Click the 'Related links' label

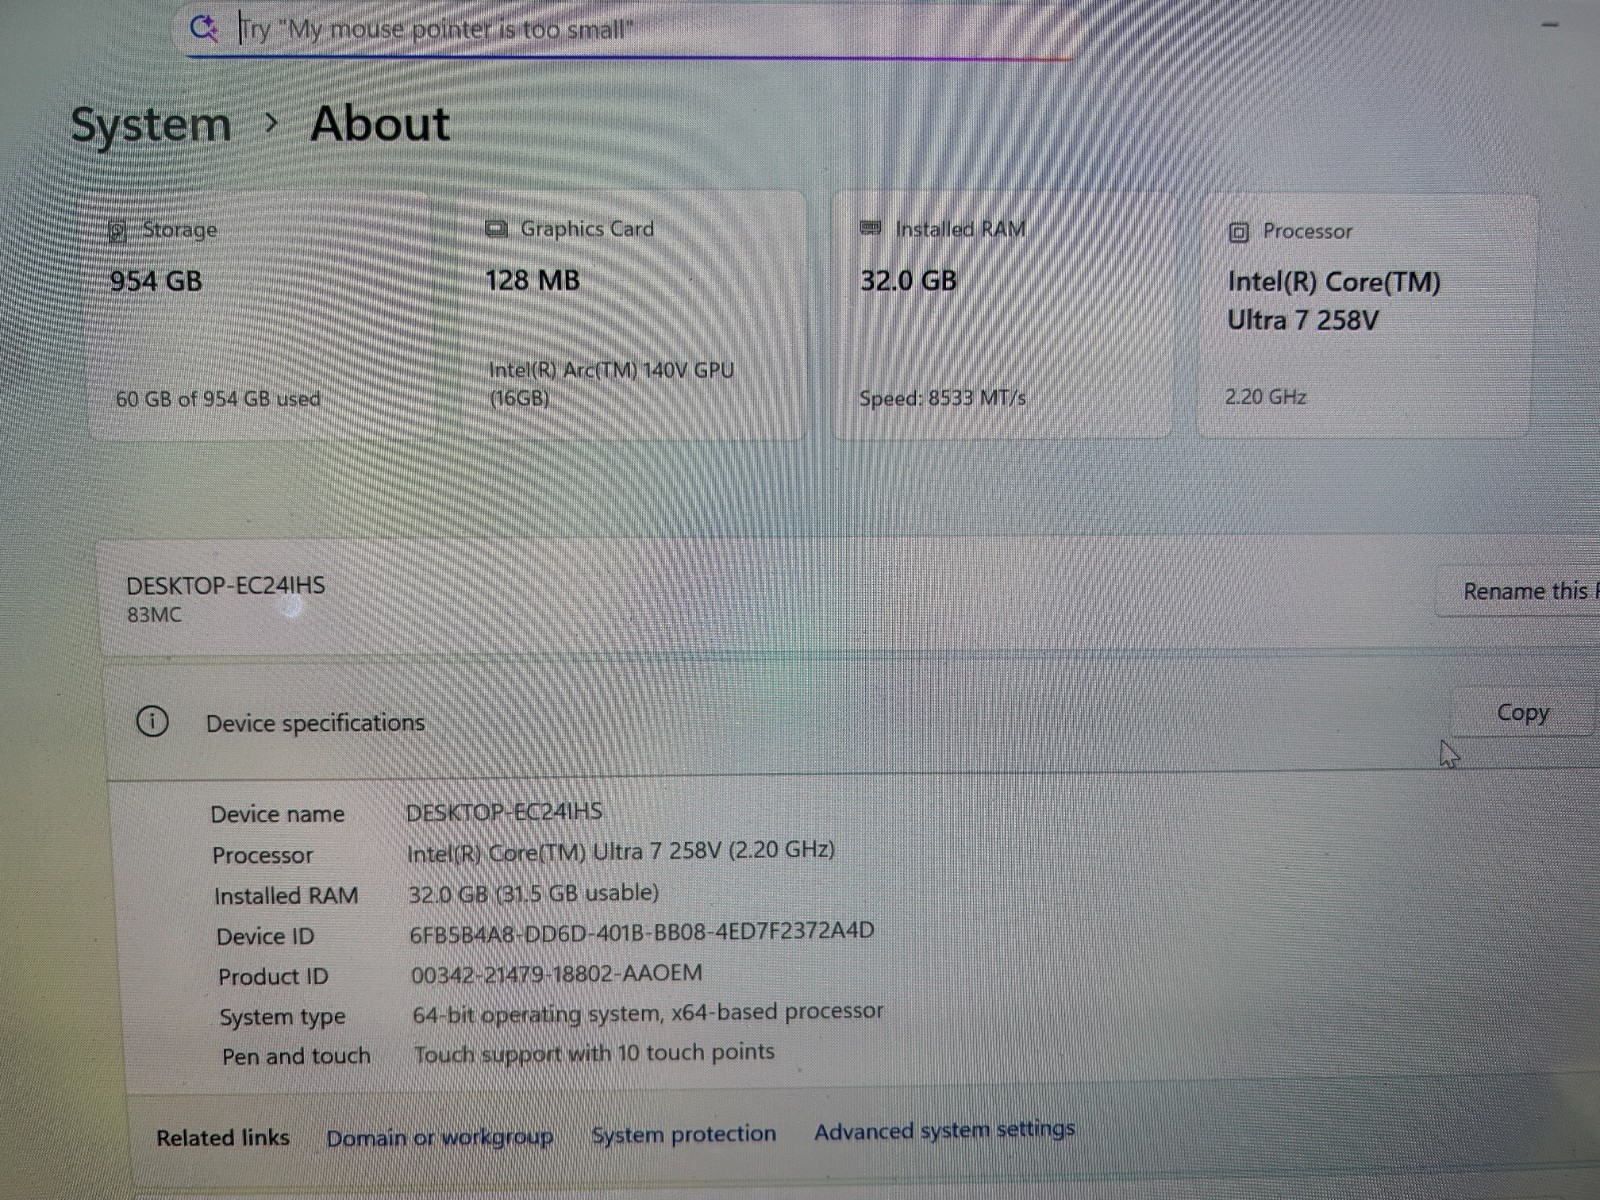point(223,1138)
